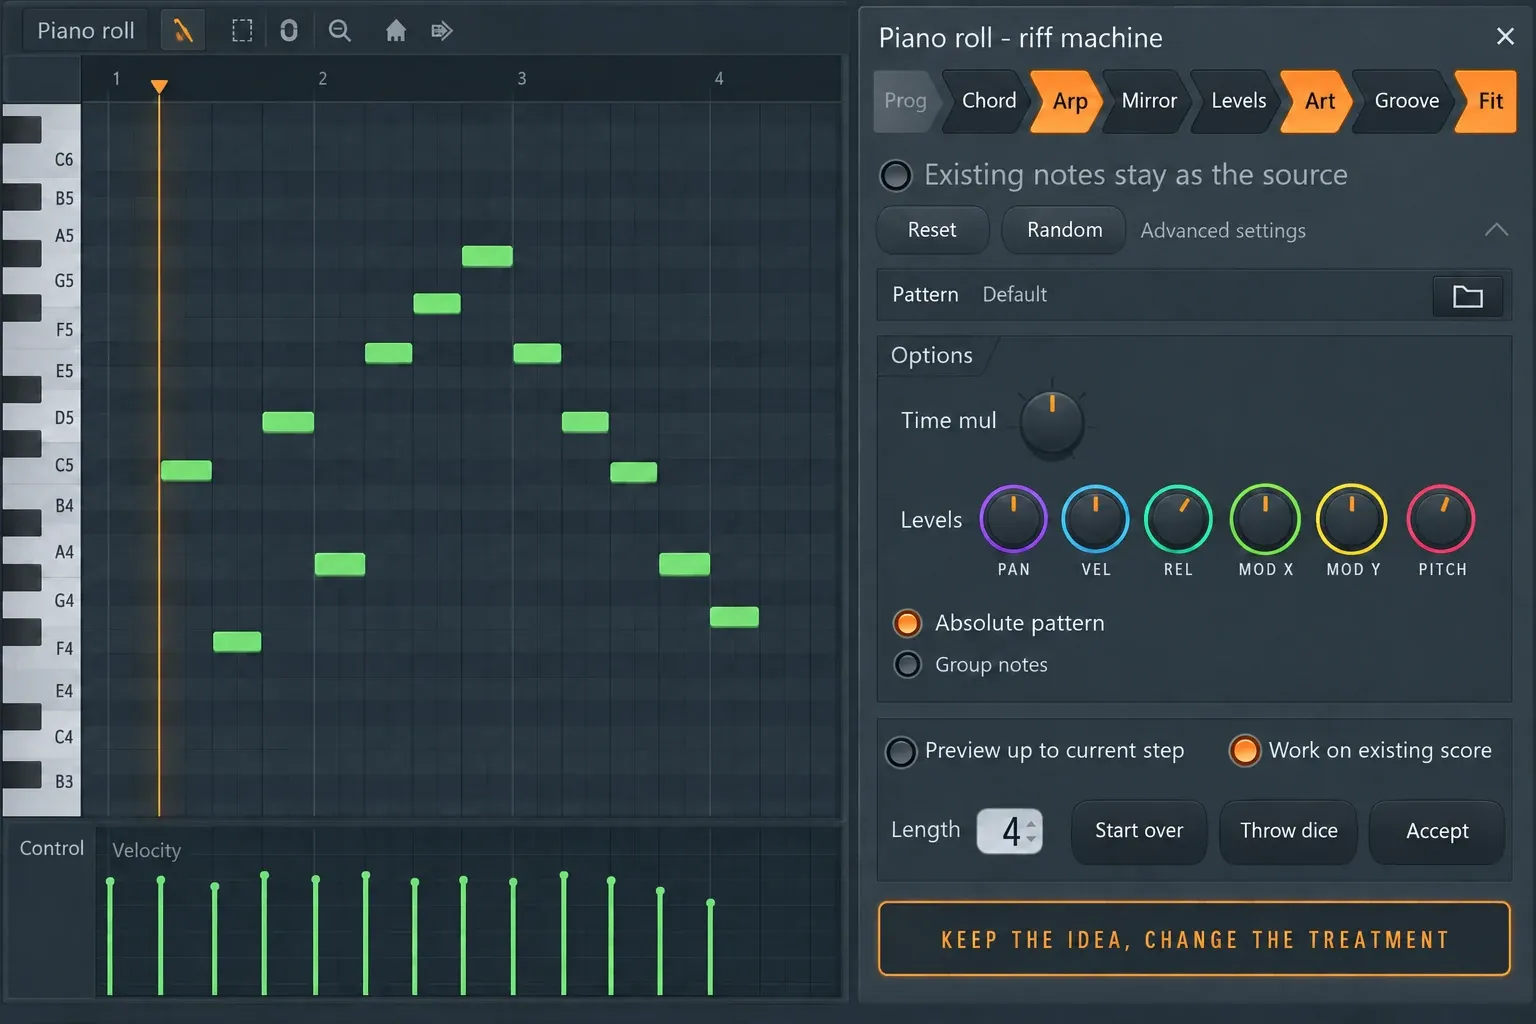Click the Options section header
1536x1024 pixels.
coord(932,356)
